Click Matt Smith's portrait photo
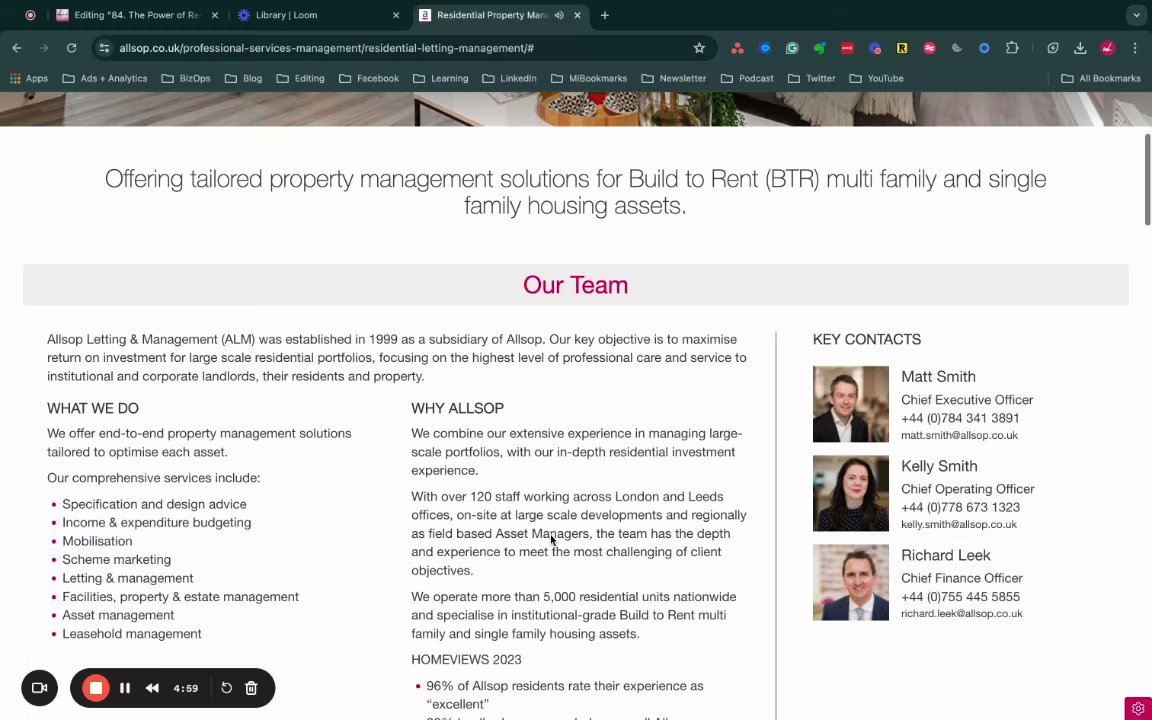Image resolution: width=1152 pixels, height=720 pixels. pos(851,404)
